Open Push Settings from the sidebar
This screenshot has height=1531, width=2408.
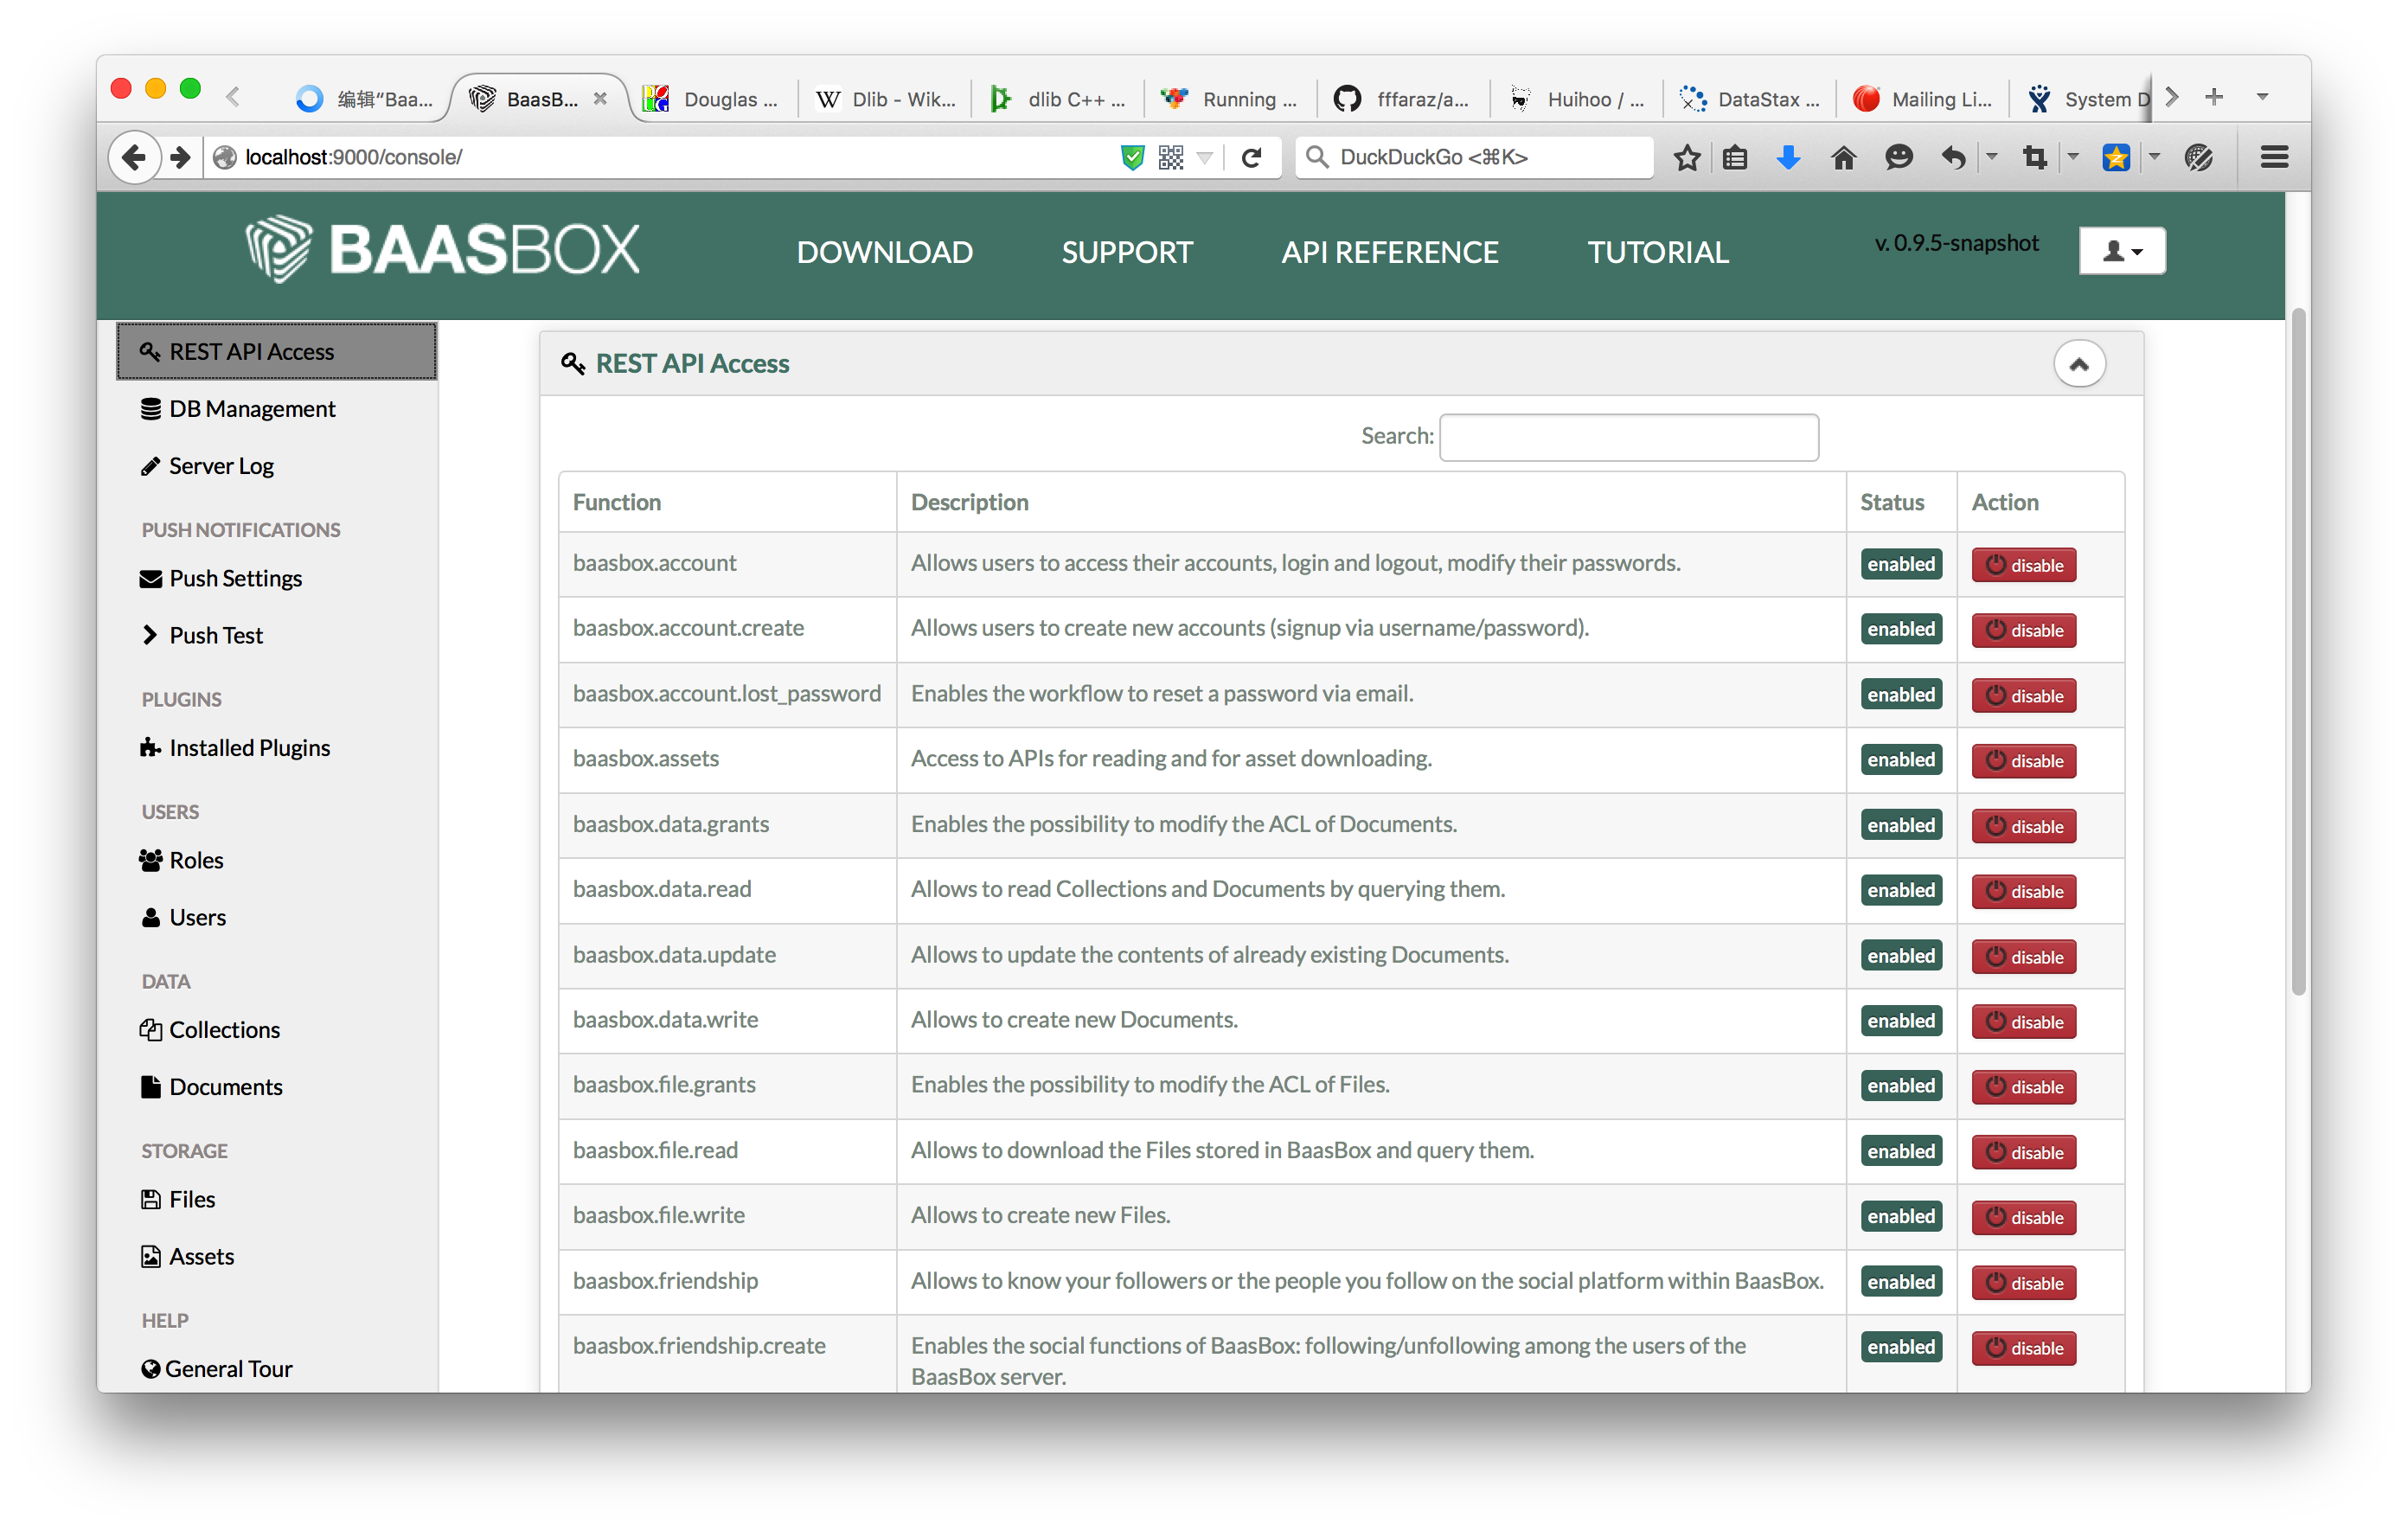tap(234, 578)
